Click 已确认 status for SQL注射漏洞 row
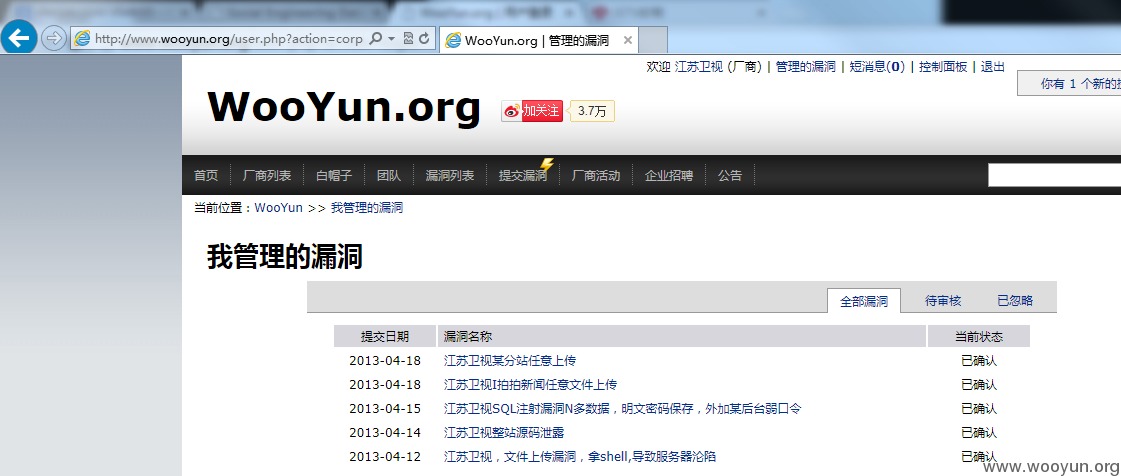The height and width of the screenshot is (476, 1121). (979, 409)
